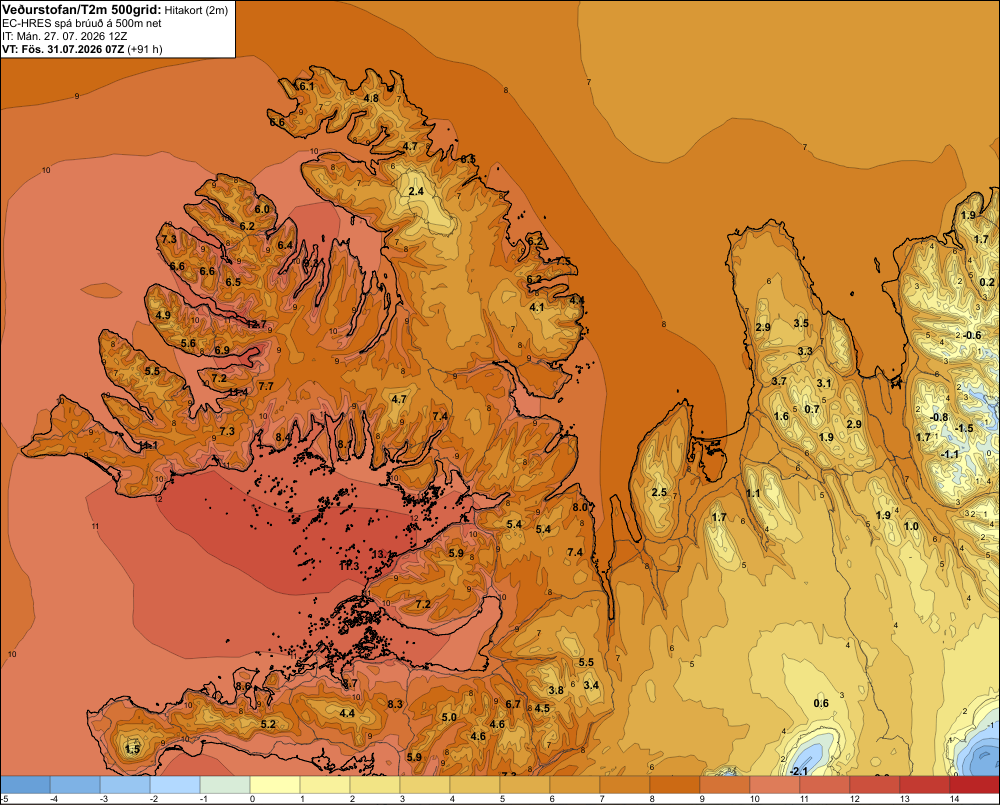Select the 8.3 temperature value
The image size is (1000, 805).
[x=395, y=704]
